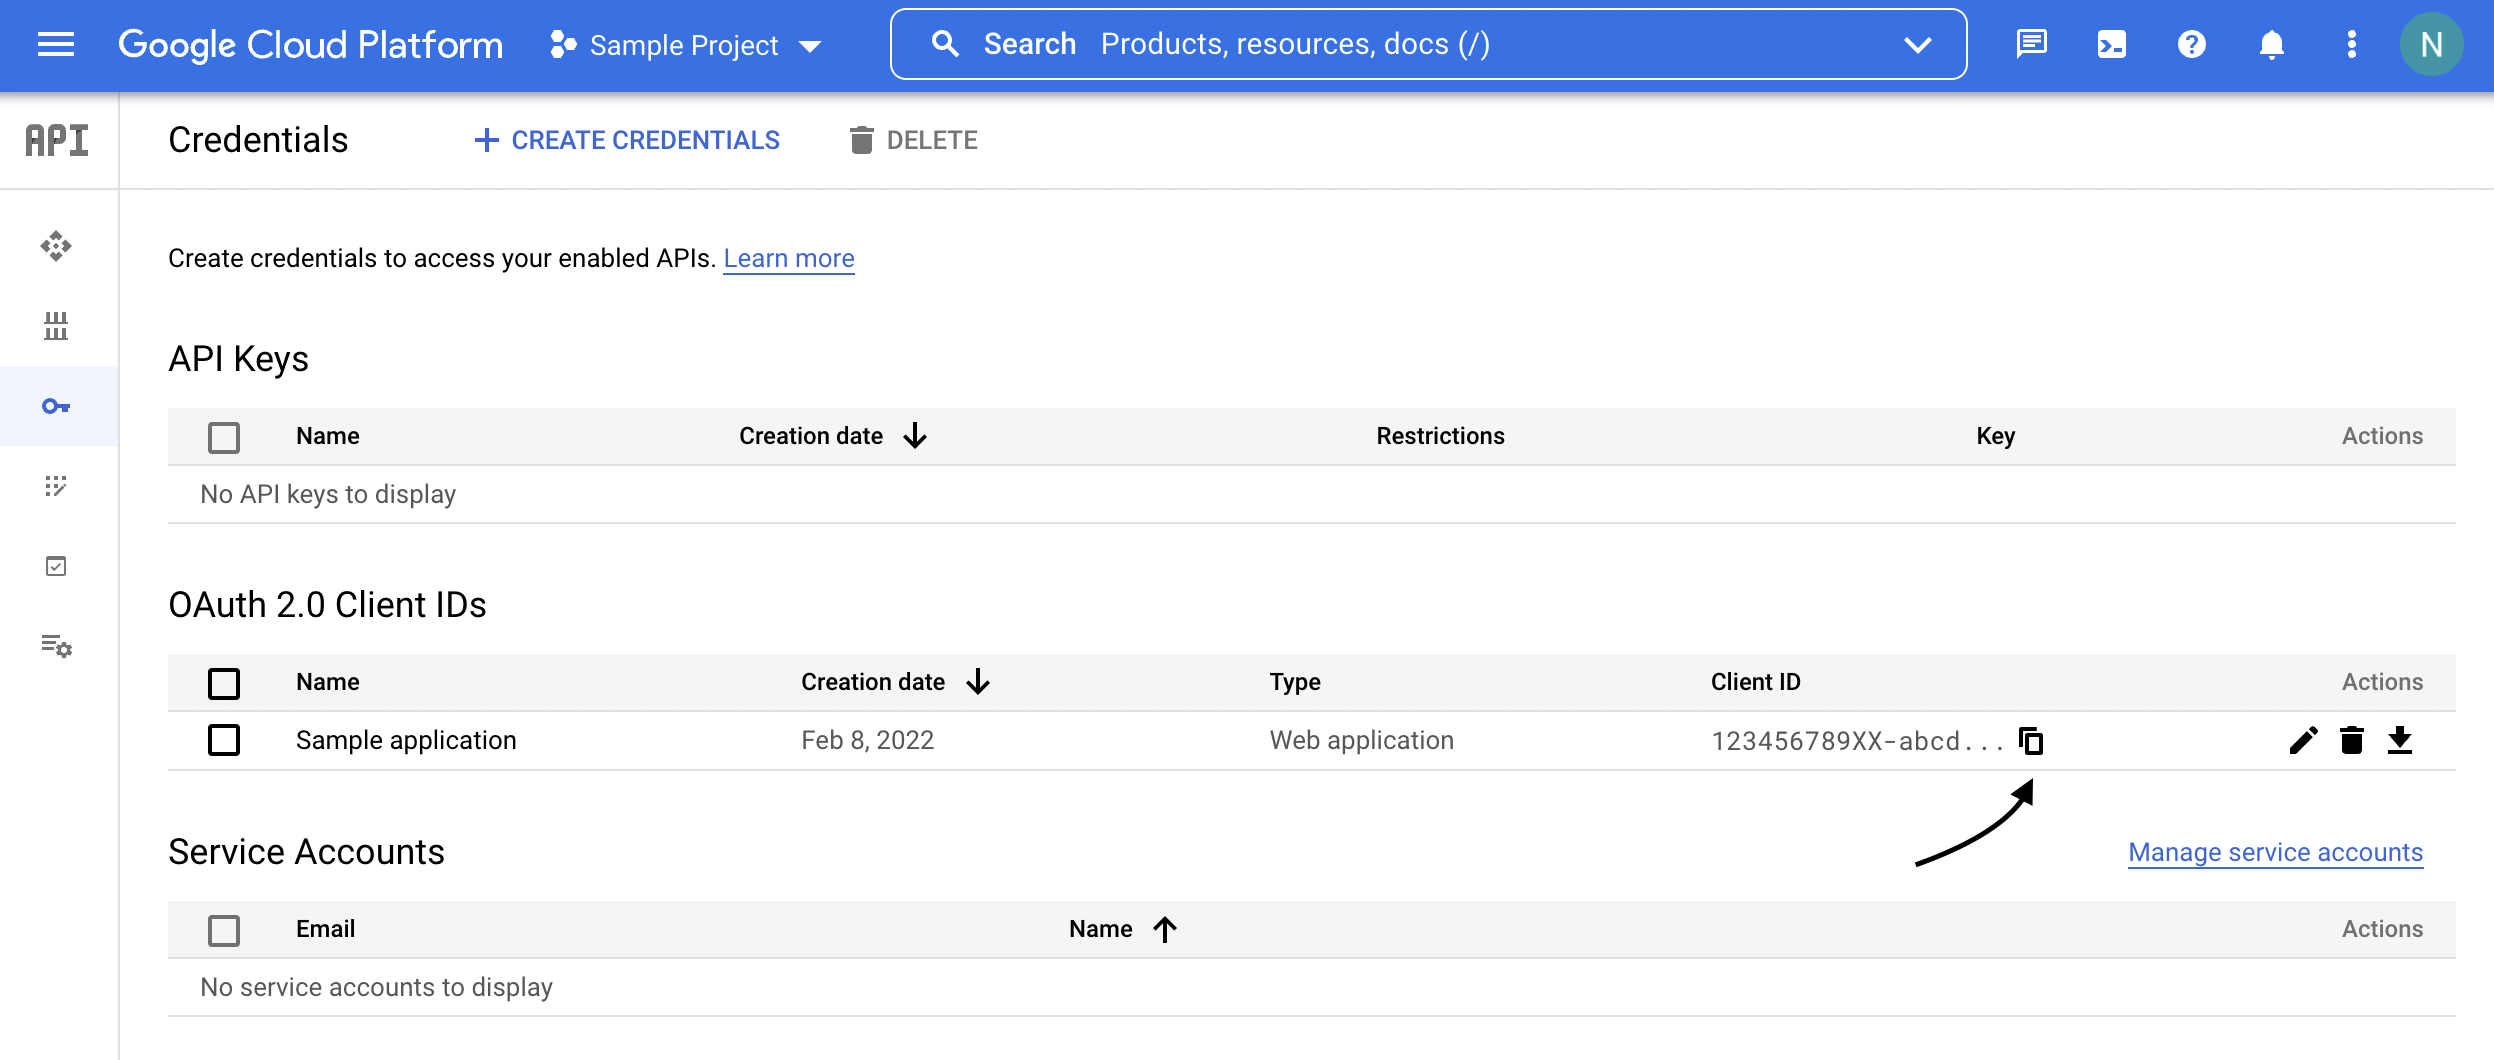Open the Library sidebar icon

(x=56, y=326)
